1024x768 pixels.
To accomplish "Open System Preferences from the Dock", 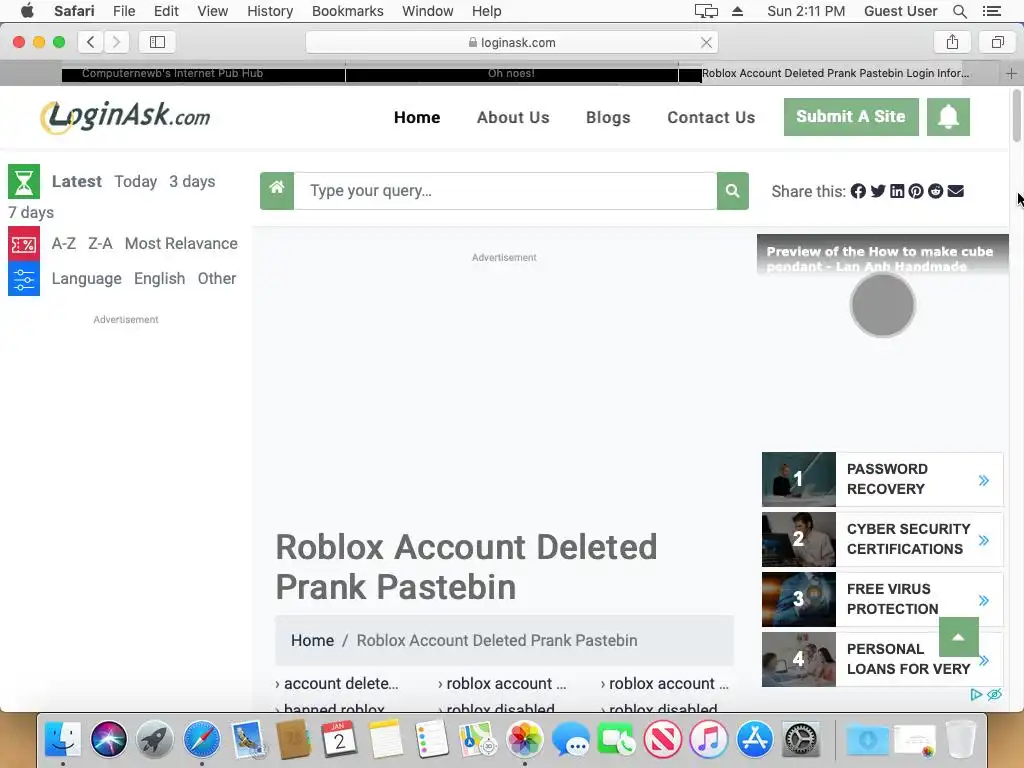I will 801,739.
